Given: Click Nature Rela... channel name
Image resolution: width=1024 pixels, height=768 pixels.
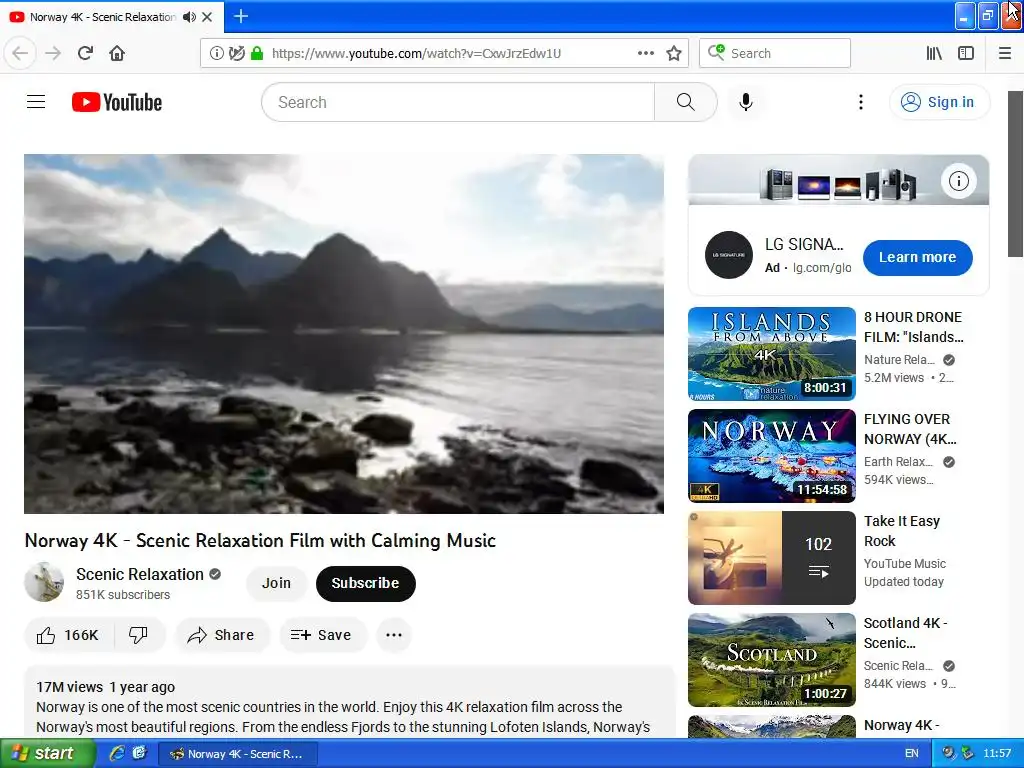Looking at the screenshot, I should click(899, 360).
